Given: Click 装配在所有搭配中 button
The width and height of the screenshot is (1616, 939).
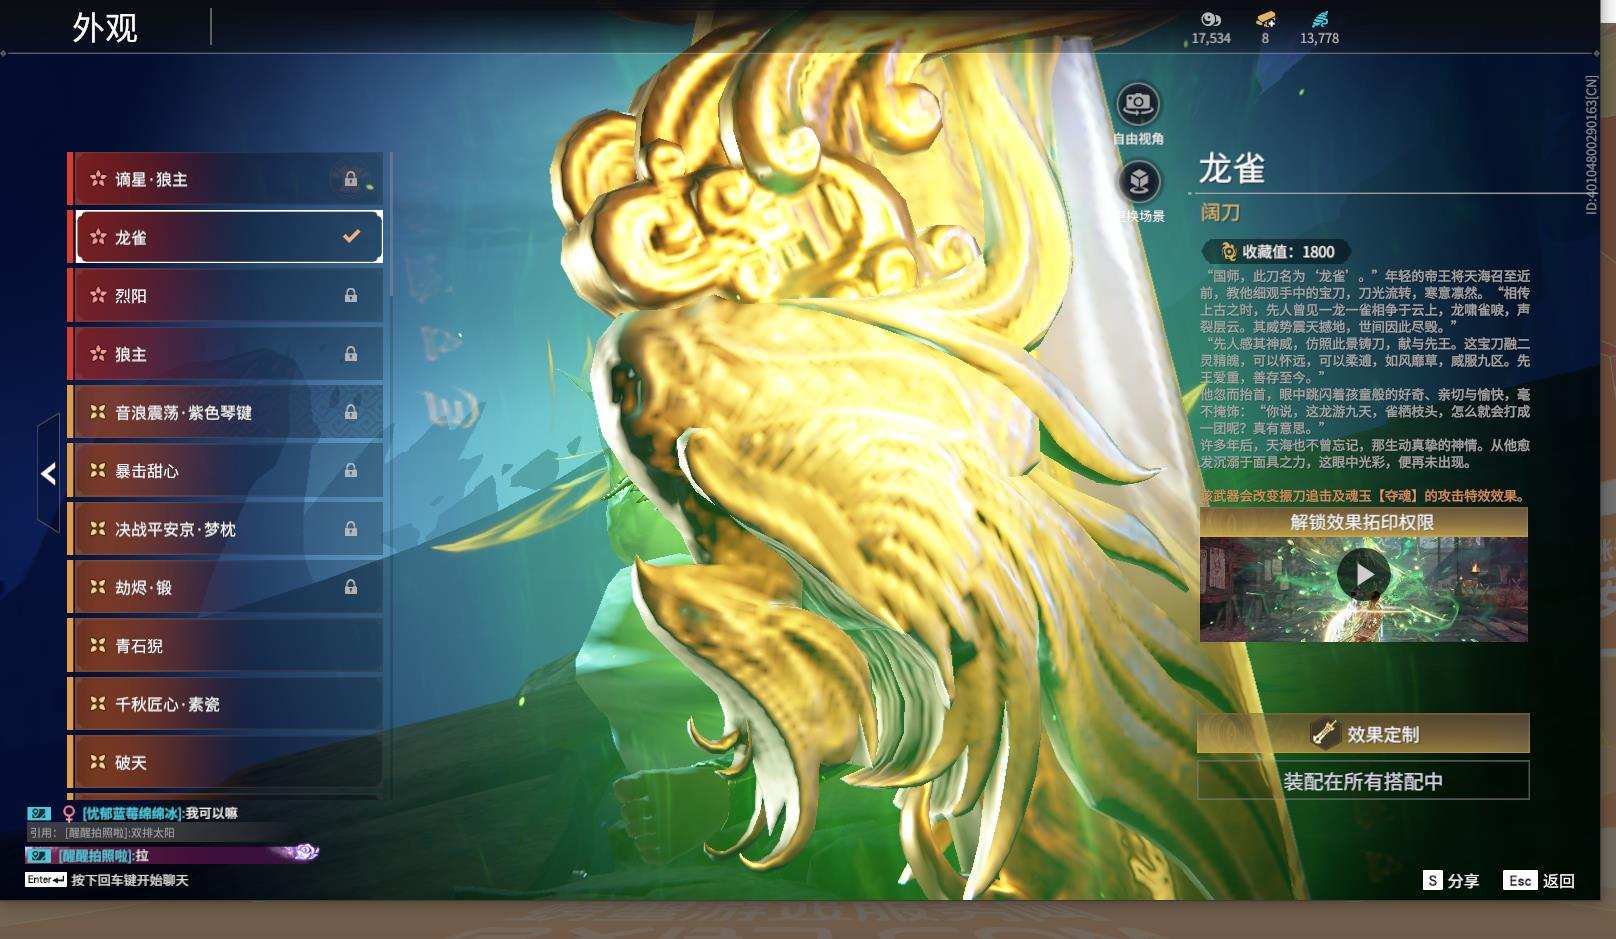Looking at the screenshot, I should pos(1364,781).
